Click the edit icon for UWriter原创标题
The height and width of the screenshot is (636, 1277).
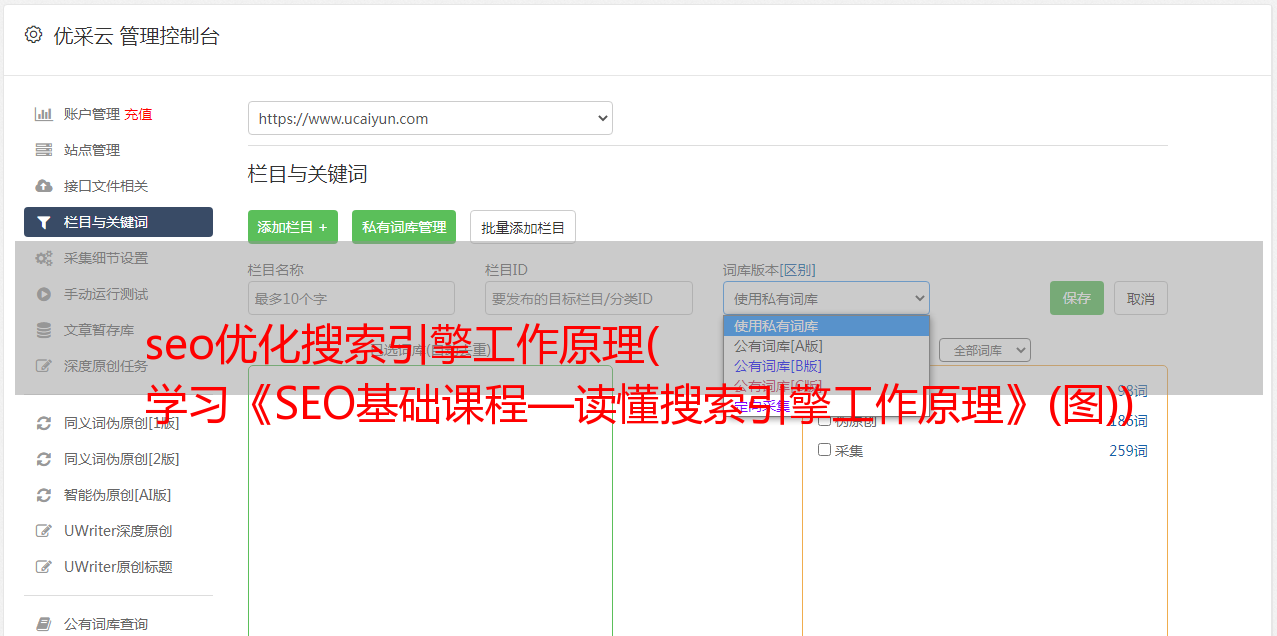[x=44, y=567]
